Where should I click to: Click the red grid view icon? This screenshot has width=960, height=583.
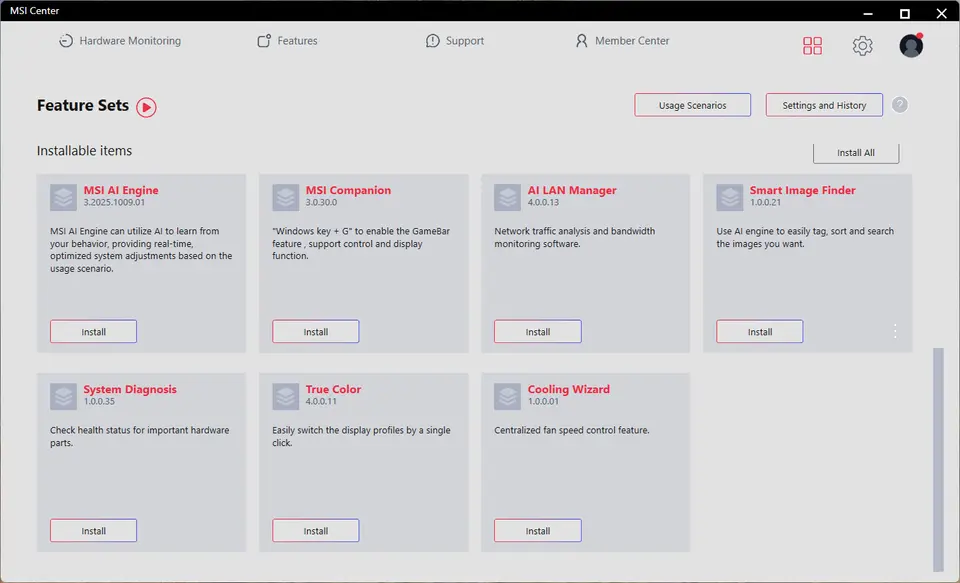pyautogui.click(x=812, y=46)
